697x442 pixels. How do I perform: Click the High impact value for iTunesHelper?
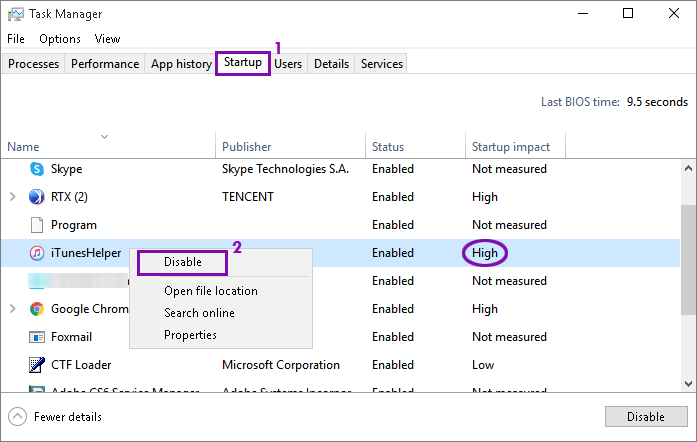pos(485,253)
